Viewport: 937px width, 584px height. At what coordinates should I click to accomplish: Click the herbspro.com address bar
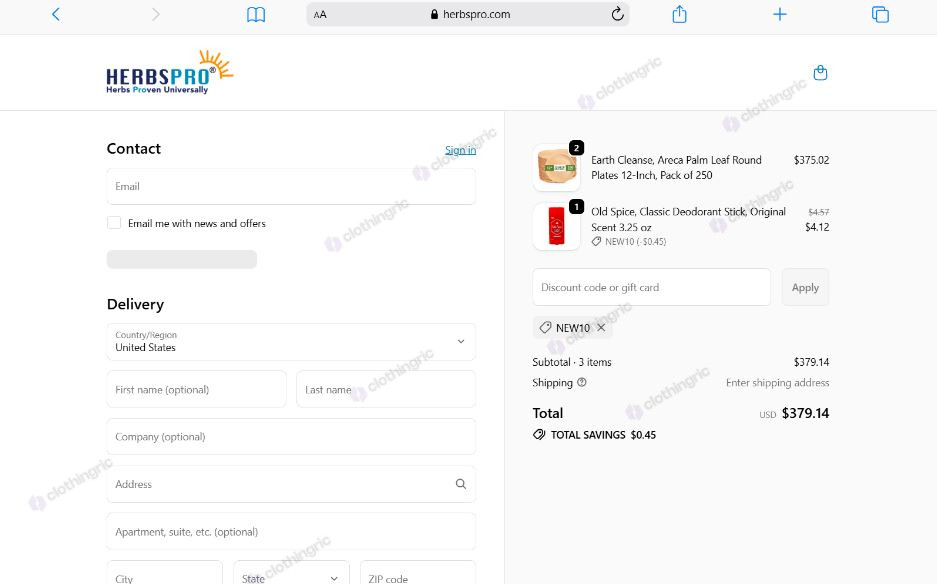pyautogui.click(x=468, y=14)
